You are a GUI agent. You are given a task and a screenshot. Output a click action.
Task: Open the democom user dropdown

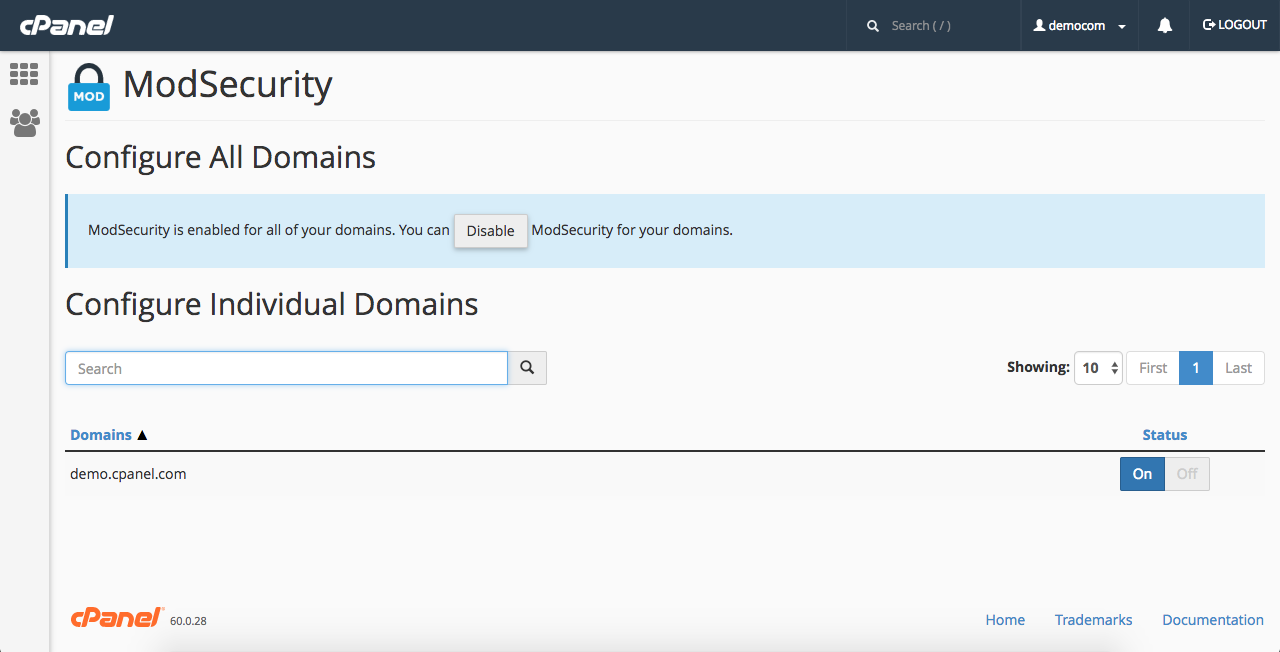[1080, 25]
